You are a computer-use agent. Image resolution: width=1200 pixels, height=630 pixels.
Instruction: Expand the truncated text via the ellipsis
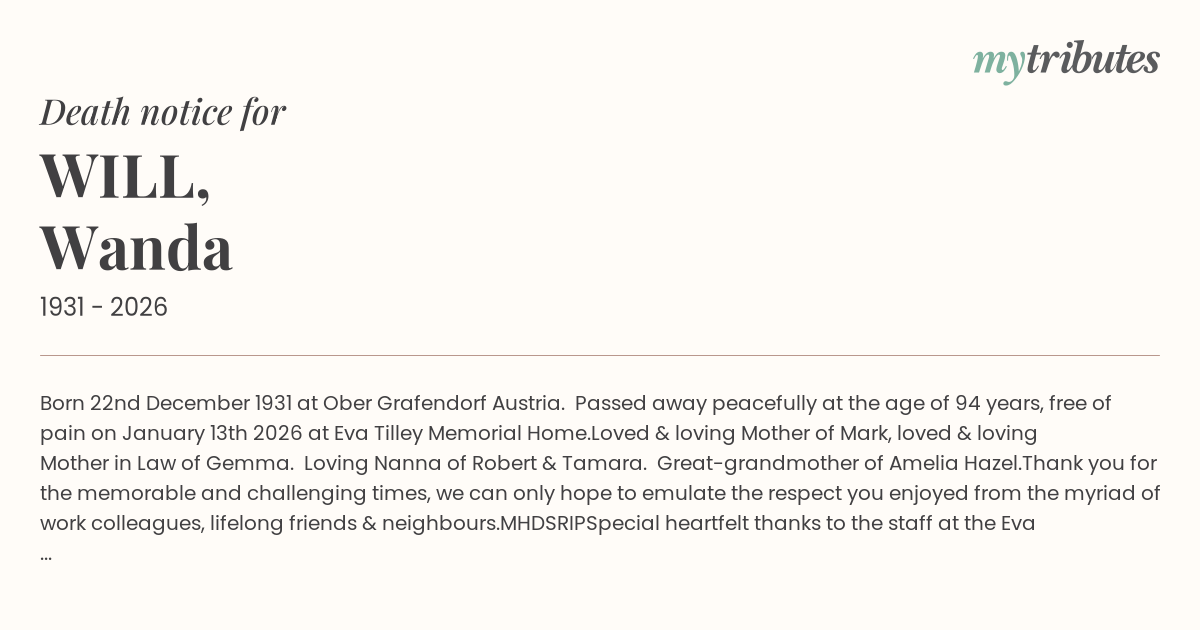[46, 553]
